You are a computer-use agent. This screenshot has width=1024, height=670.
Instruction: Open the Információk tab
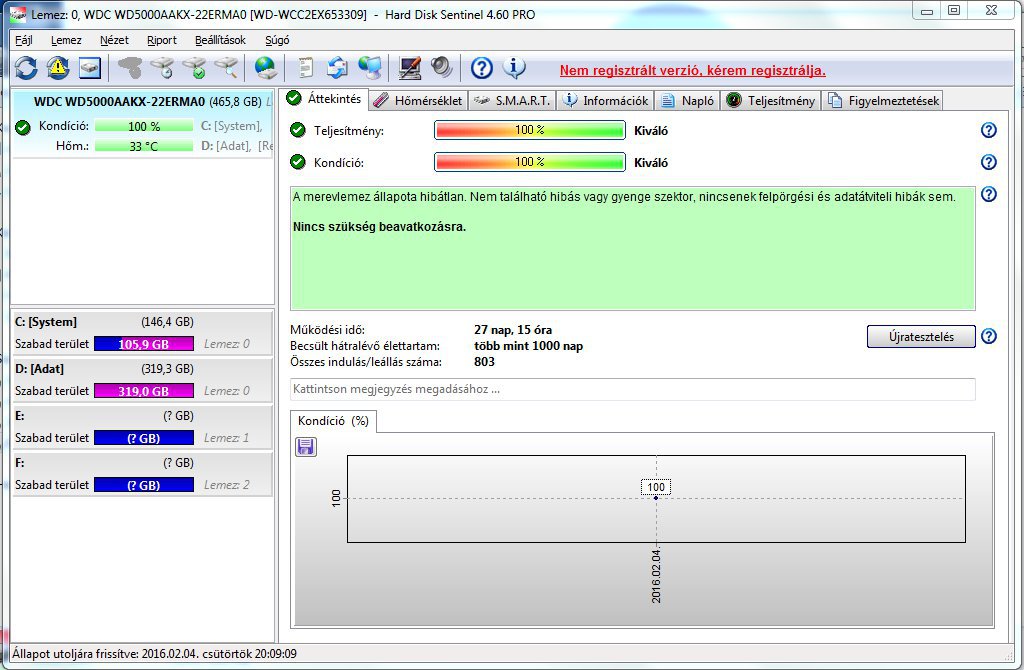coord(605,101)
